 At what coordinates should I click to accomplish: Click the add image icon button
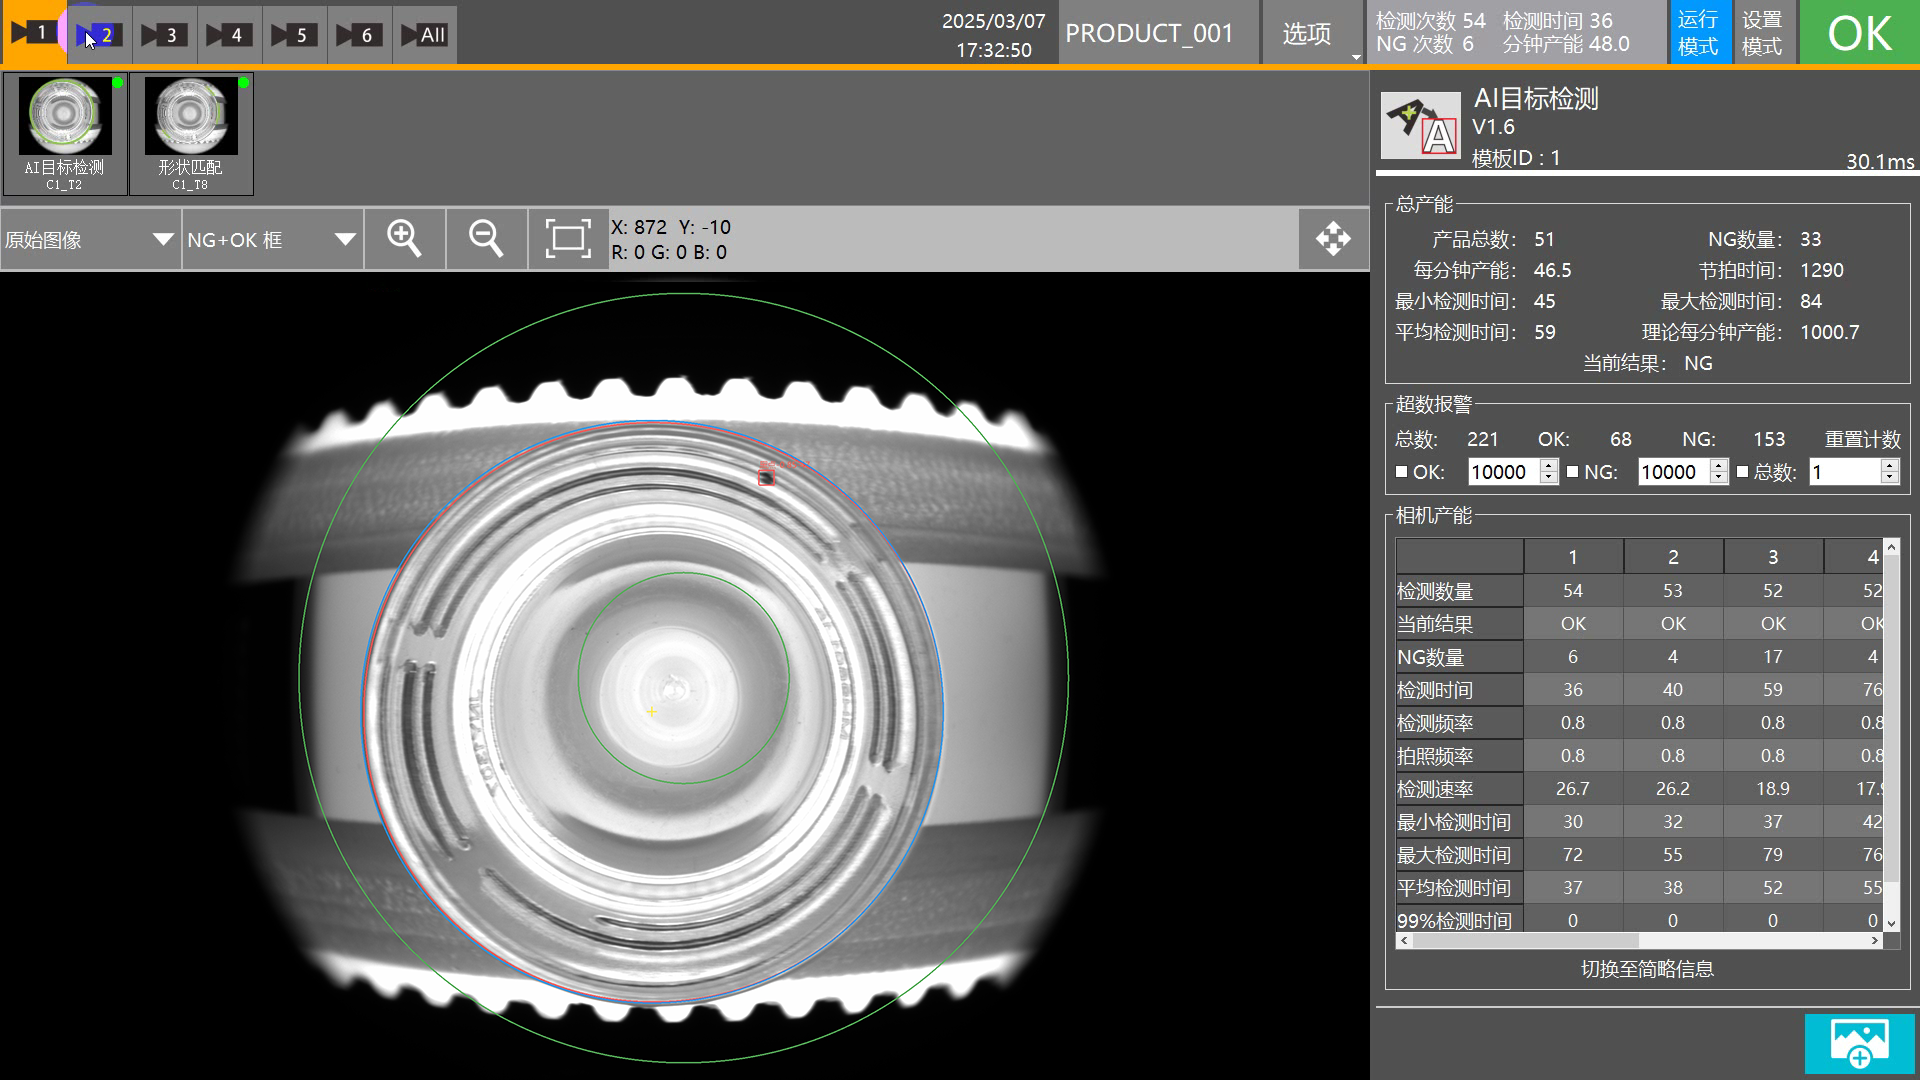(1859, 1043)
